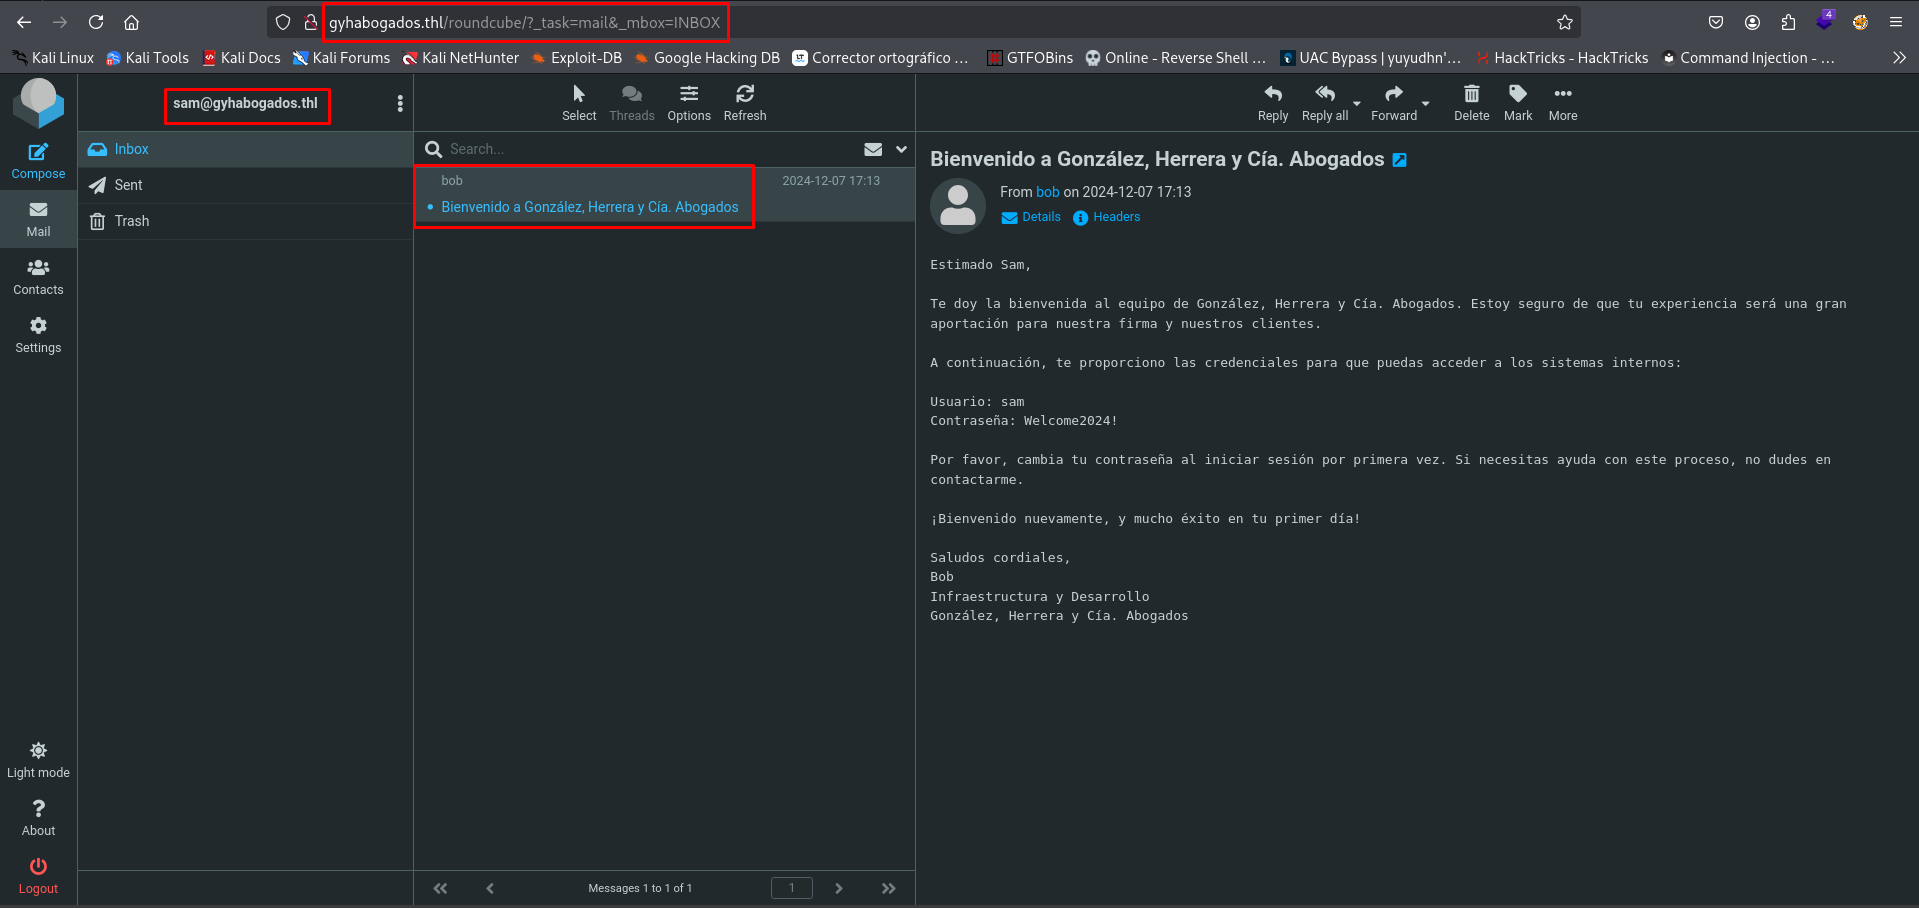Open the list Options menu
1919x908 pixels.
688,102
